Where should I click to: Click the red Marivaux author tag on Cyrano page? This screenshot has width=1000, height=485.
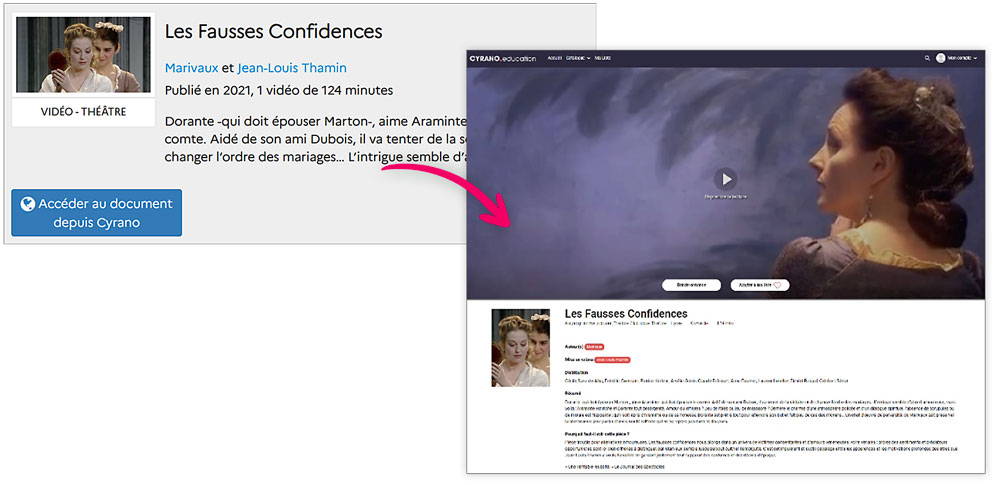[594, 347]
